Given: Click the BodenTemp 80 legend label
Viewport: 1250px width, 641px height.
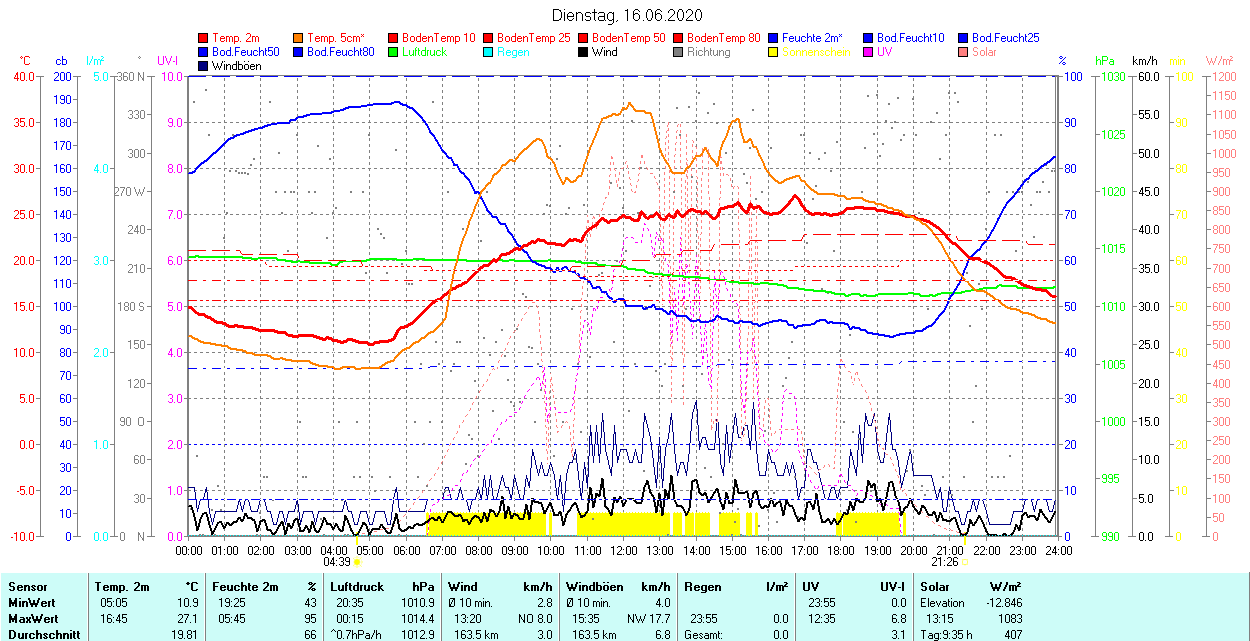Looking at the screenshot, I should (723, 38).
